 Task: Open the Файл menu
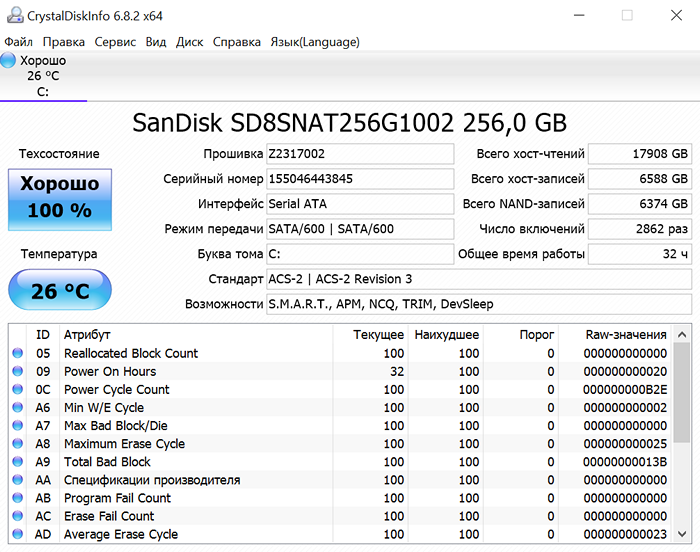(x=18, y=42)
